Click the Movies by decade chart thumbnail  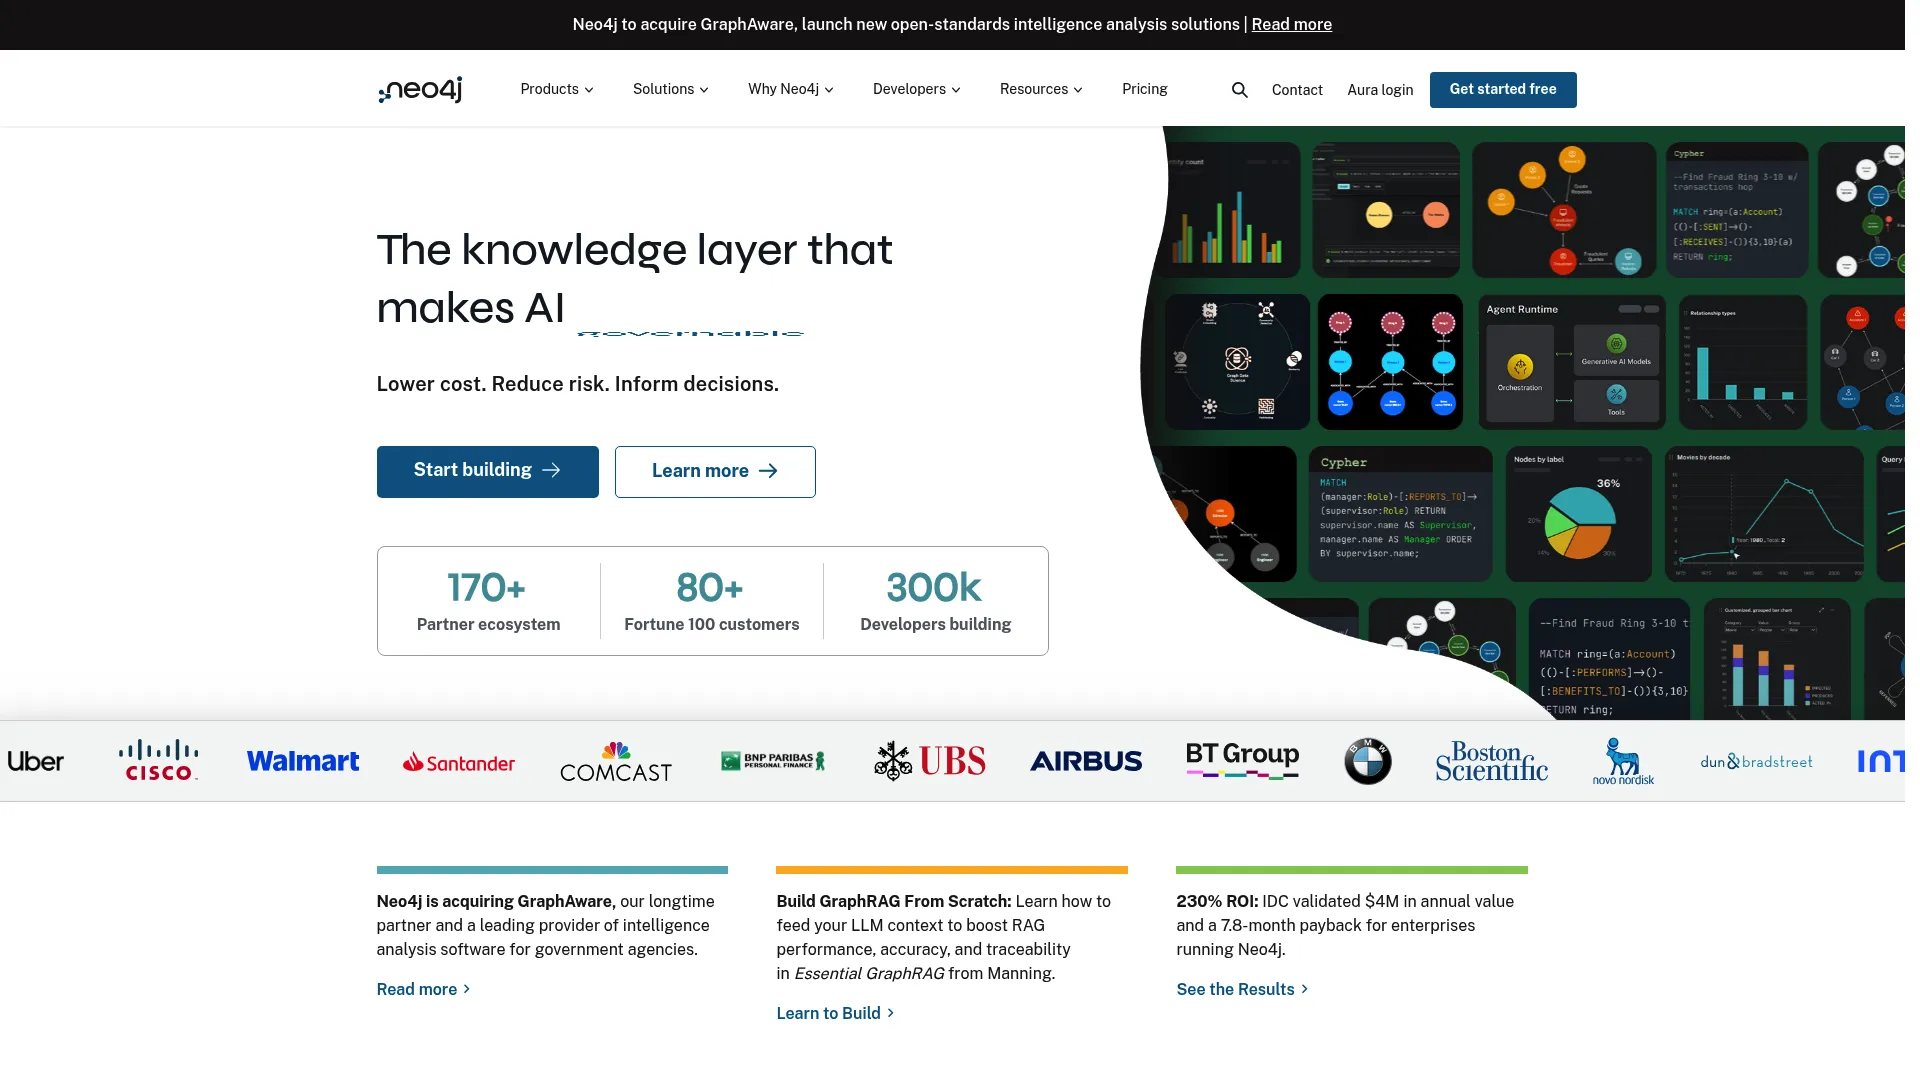tap(1765, 514)
